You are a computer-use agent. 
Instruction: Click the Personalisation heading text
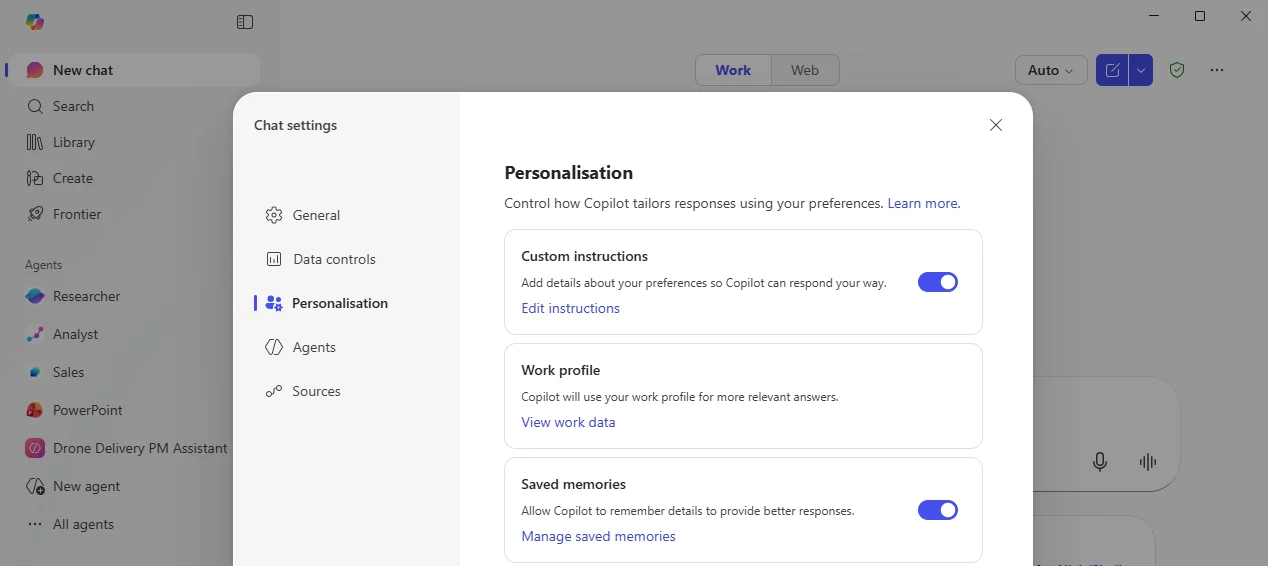coord(569,173)
